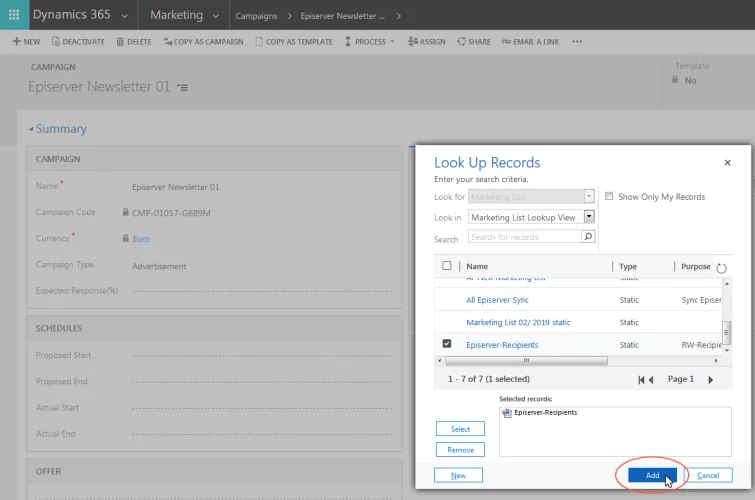Click the Add button
Image resolution: width=755 pixels, height=500 pixels.
click(652, 475)
